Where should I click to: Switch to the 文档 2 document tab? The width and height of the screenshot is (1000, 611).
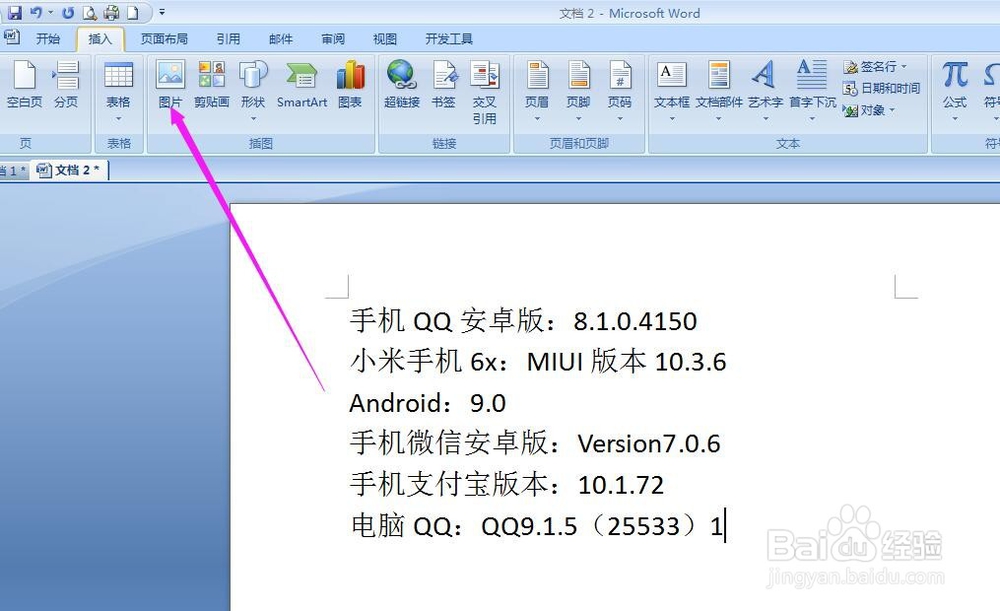coord(70,169)
